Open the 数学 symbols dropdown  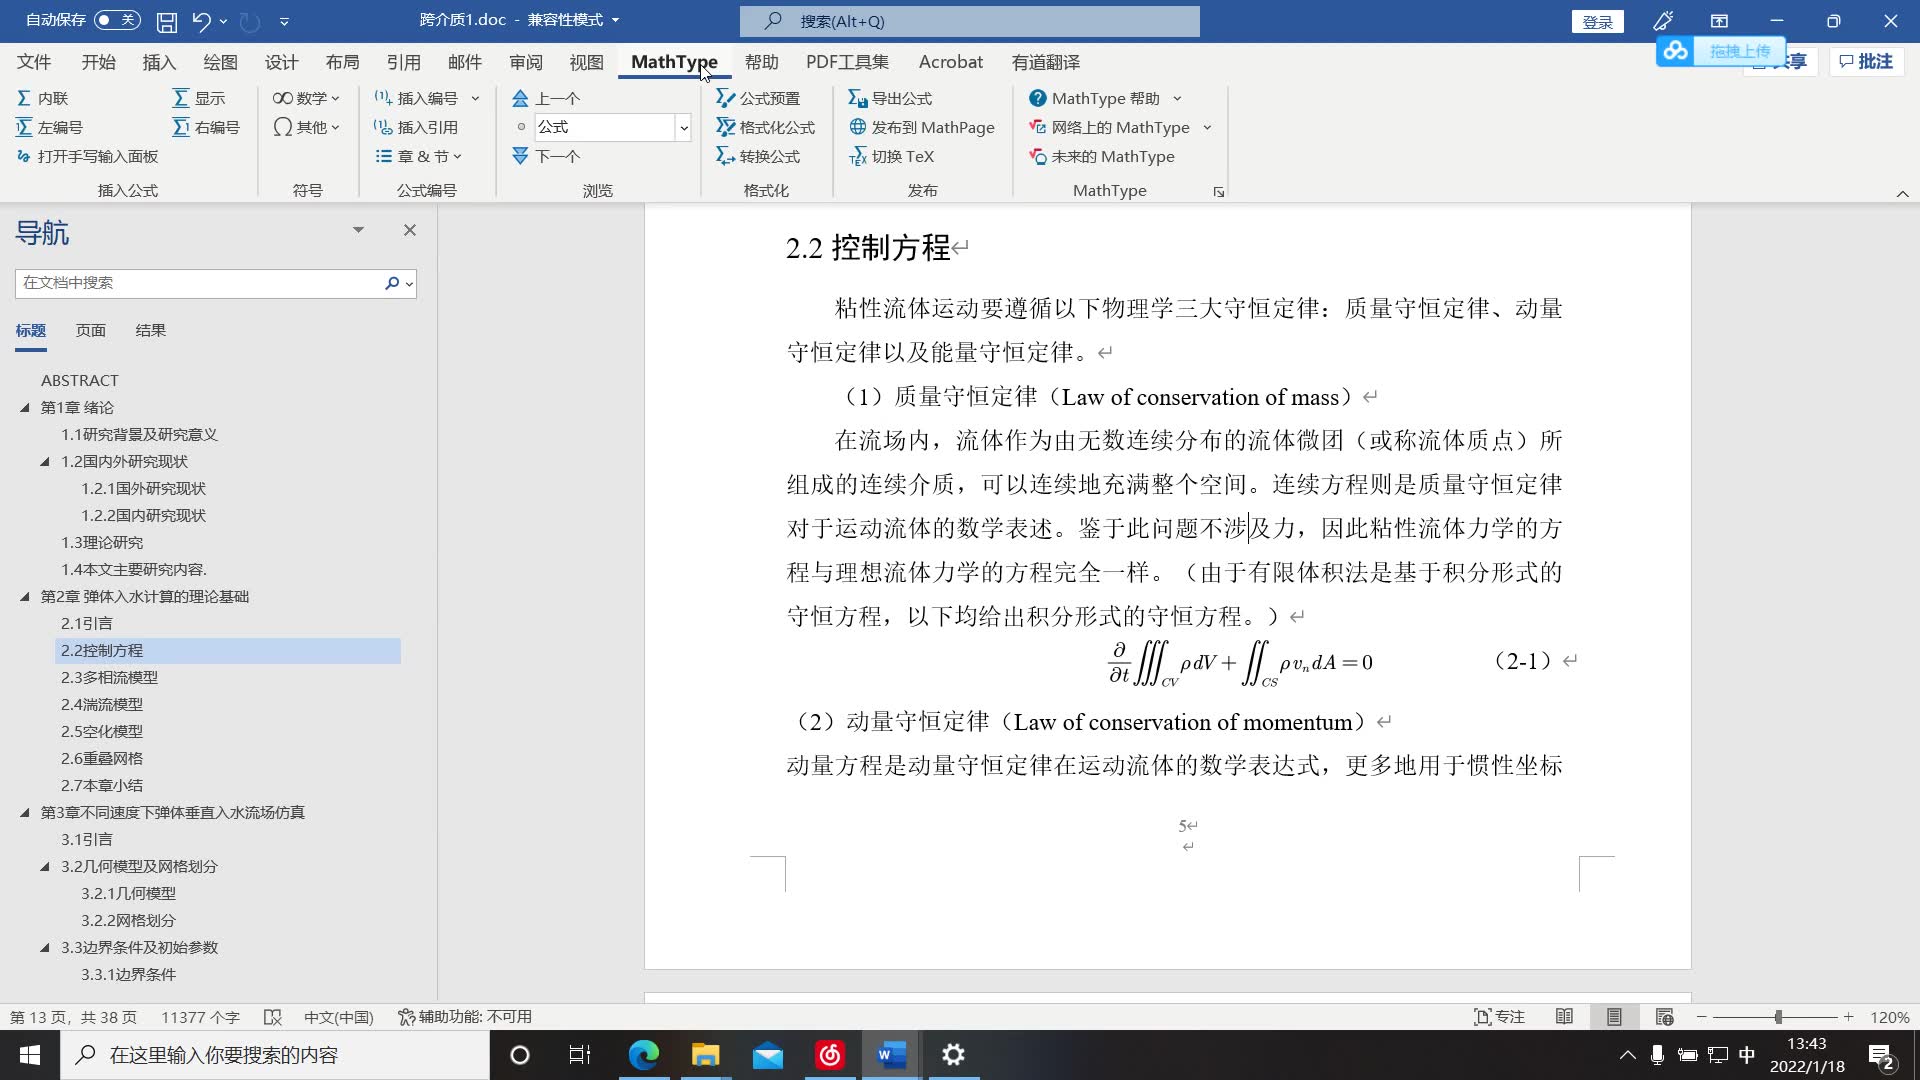[306, 98]
